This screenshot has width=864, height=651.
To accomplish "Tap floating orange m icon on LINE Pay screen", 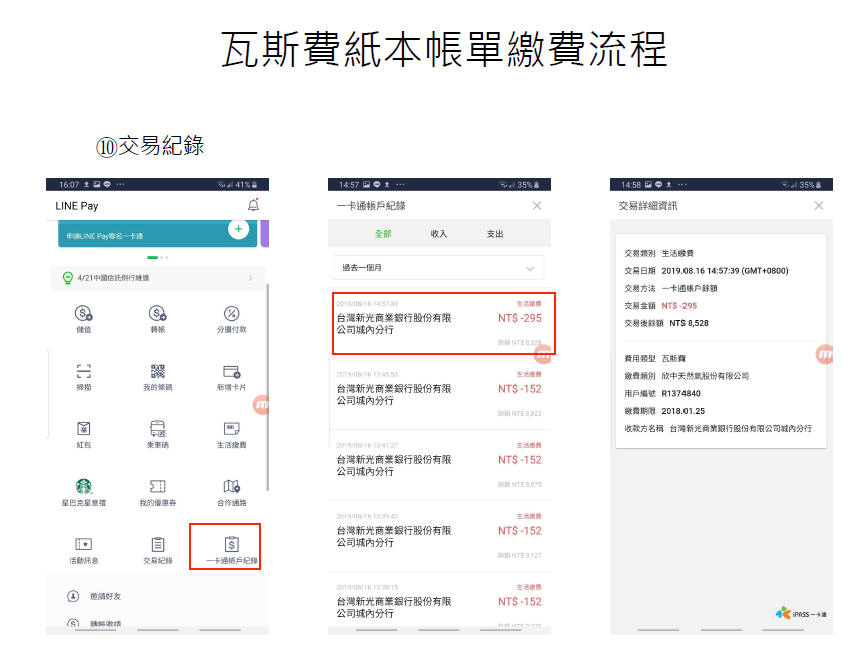I will click(261, 405).
